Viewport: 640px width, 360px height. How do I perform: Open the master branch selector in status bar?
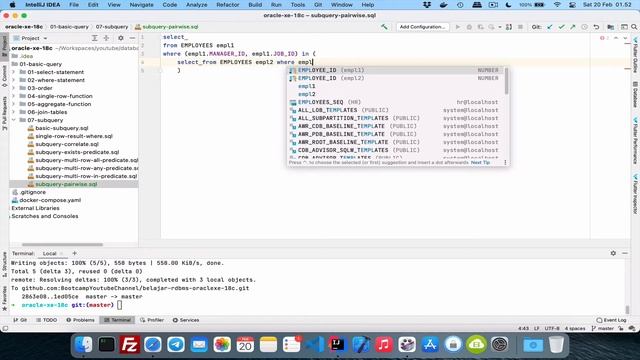(x=602, y=328)
